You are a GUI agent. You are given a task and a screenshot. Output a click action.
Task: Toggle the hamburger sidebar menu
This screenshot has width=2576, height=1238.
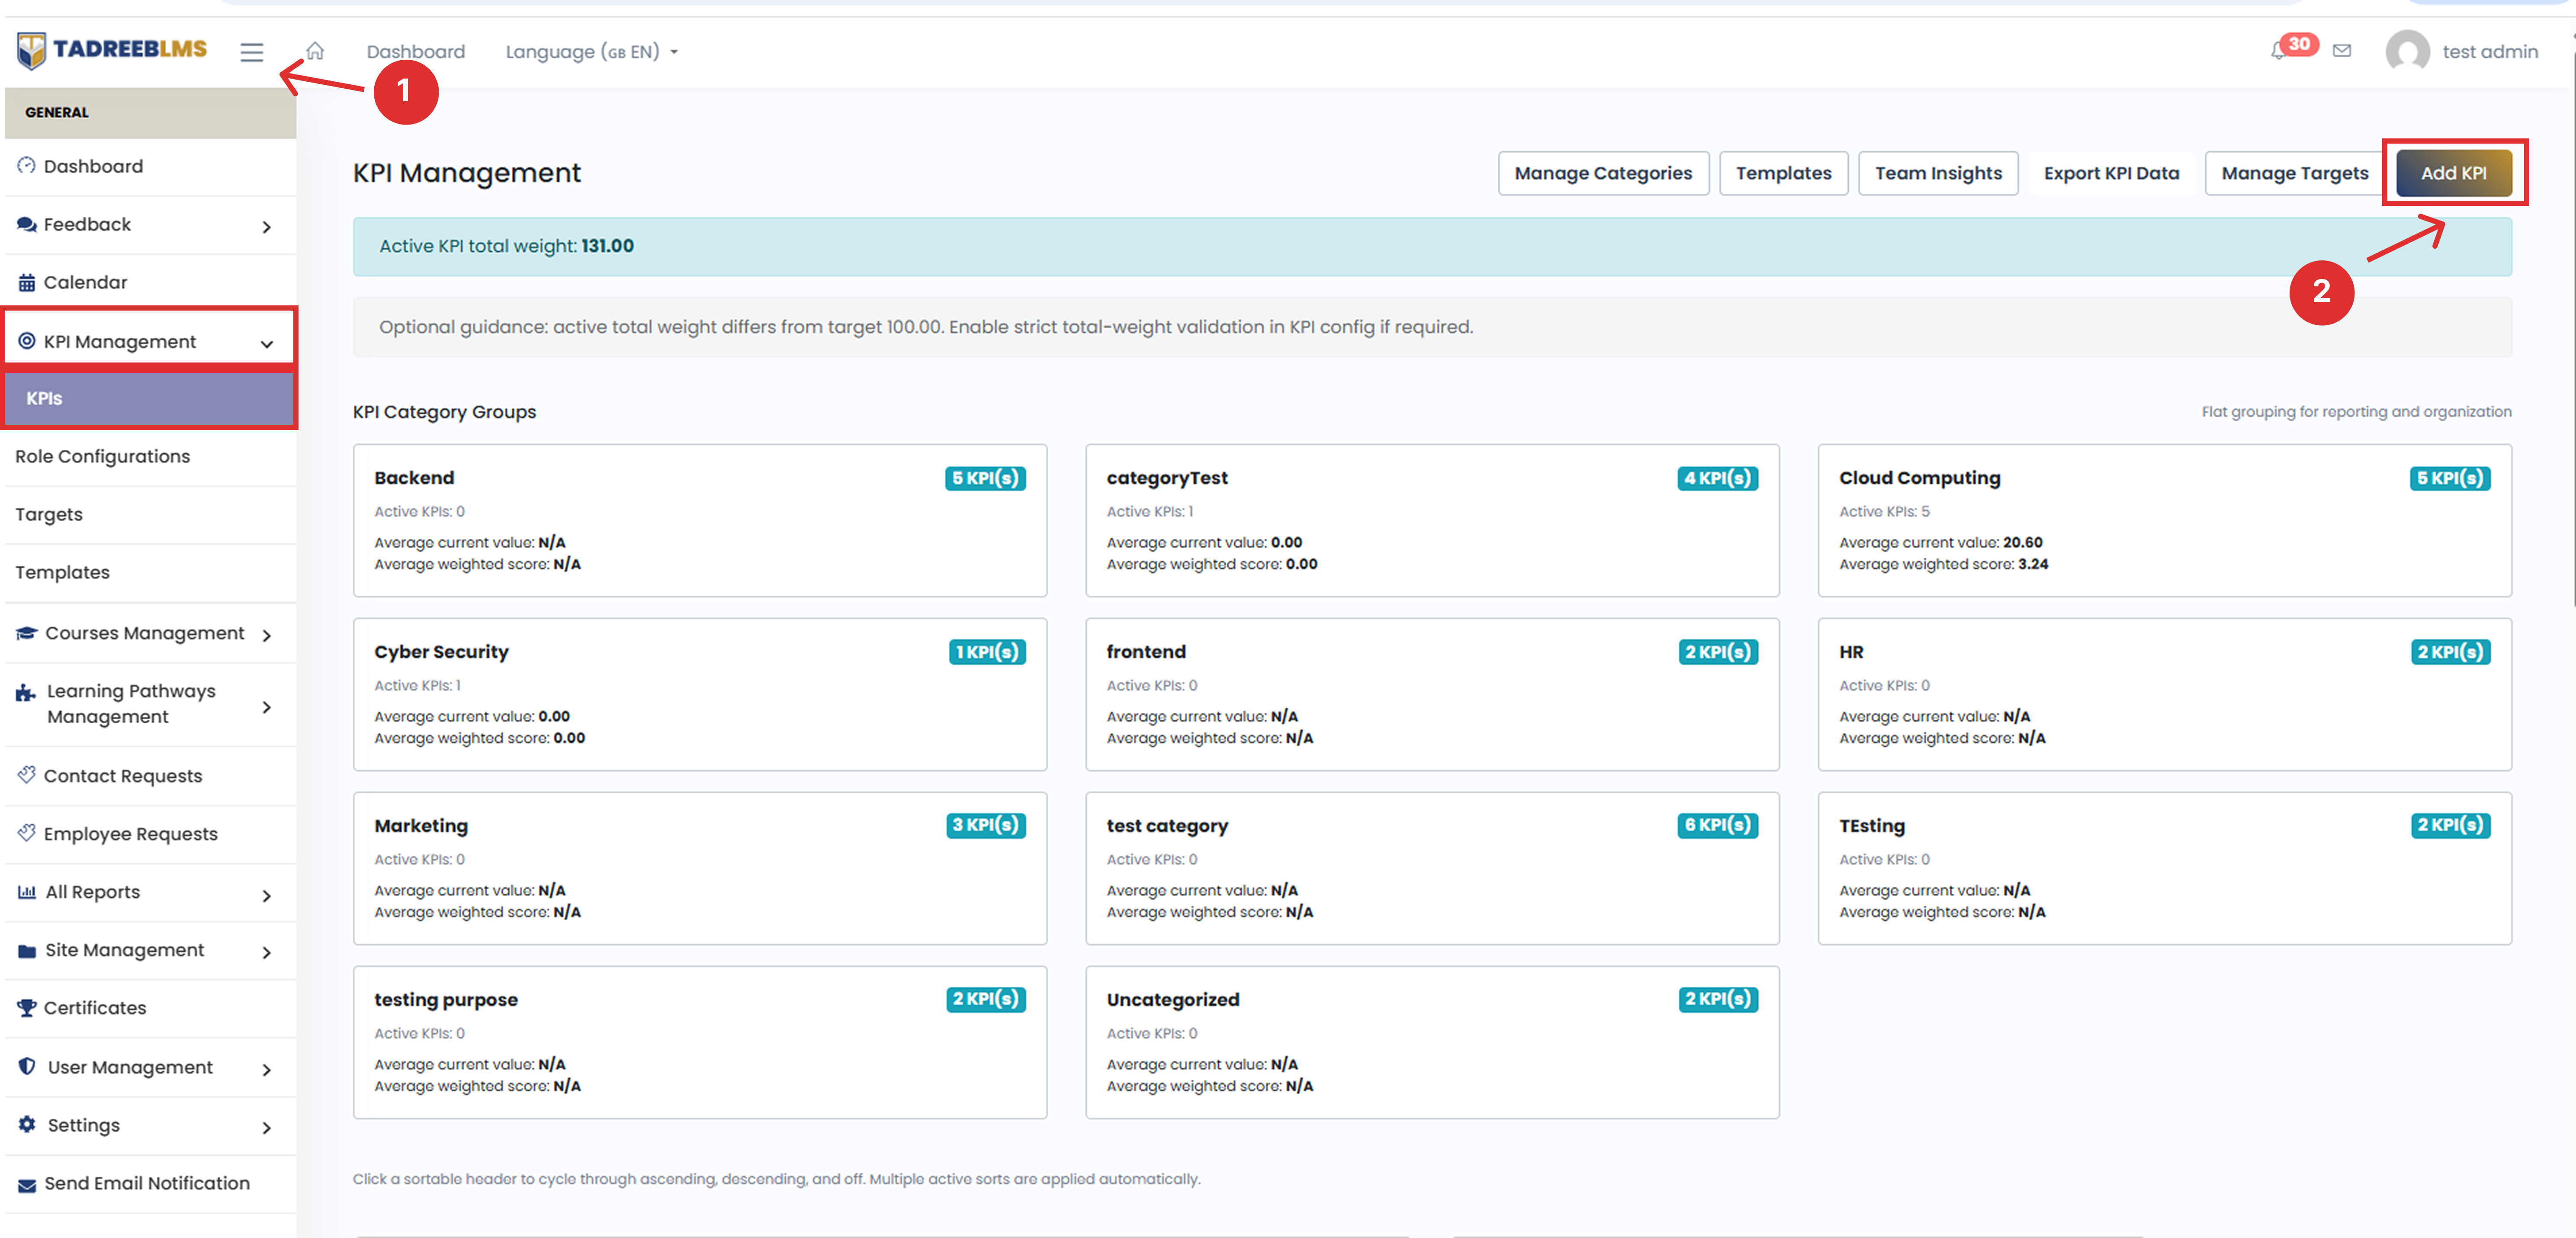pos(251,52)
